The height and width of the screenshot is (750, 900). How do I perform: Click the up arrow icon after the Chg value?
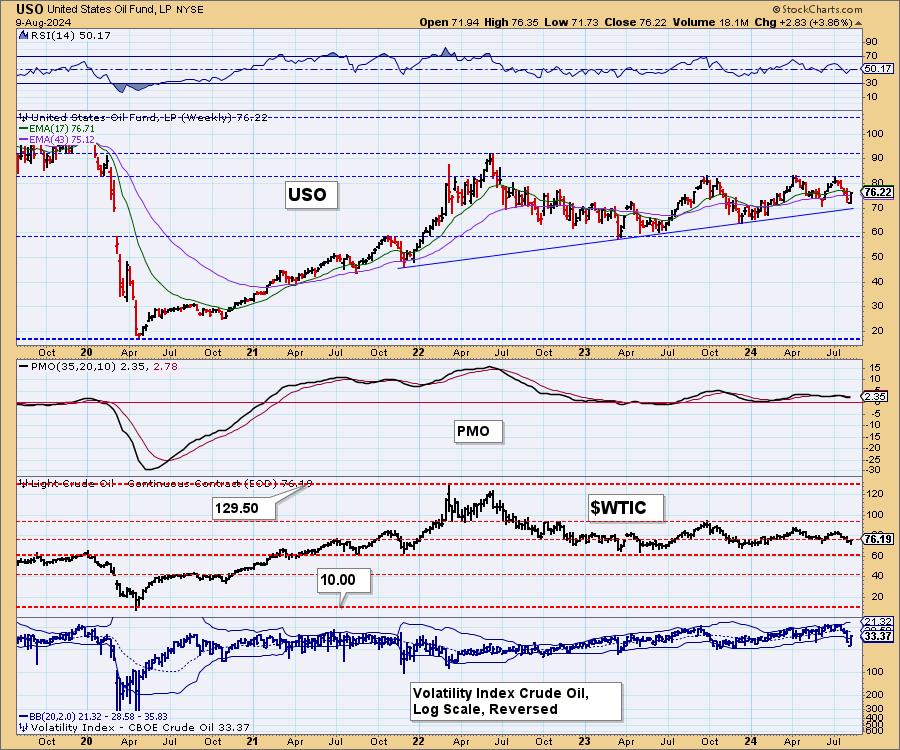pos(859,23)
